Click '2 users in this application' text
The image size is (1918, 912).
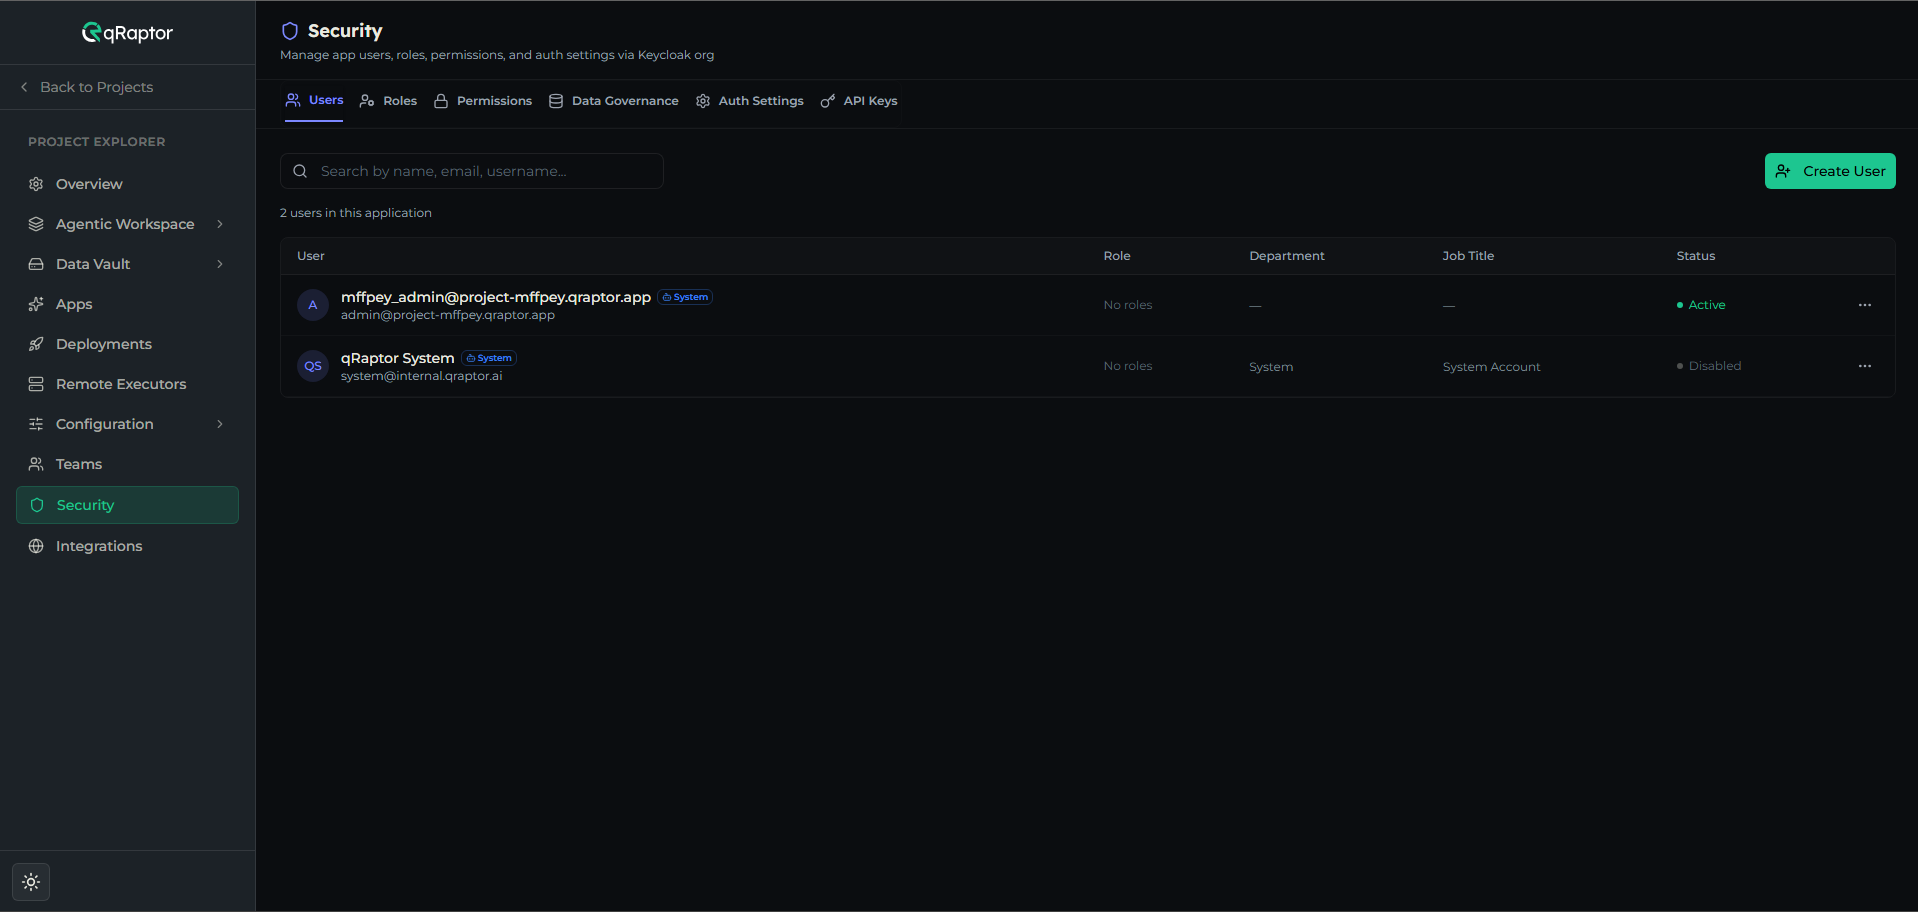pos(356,213)
